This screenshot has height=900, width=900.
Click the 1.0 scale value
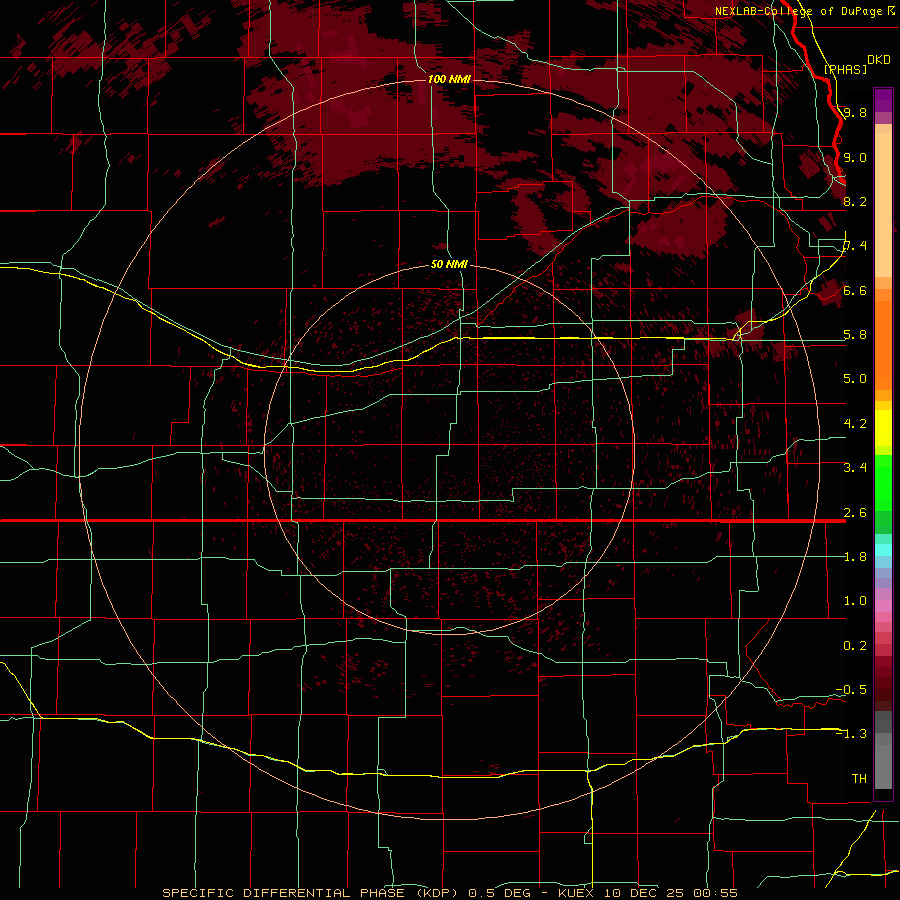855,601
